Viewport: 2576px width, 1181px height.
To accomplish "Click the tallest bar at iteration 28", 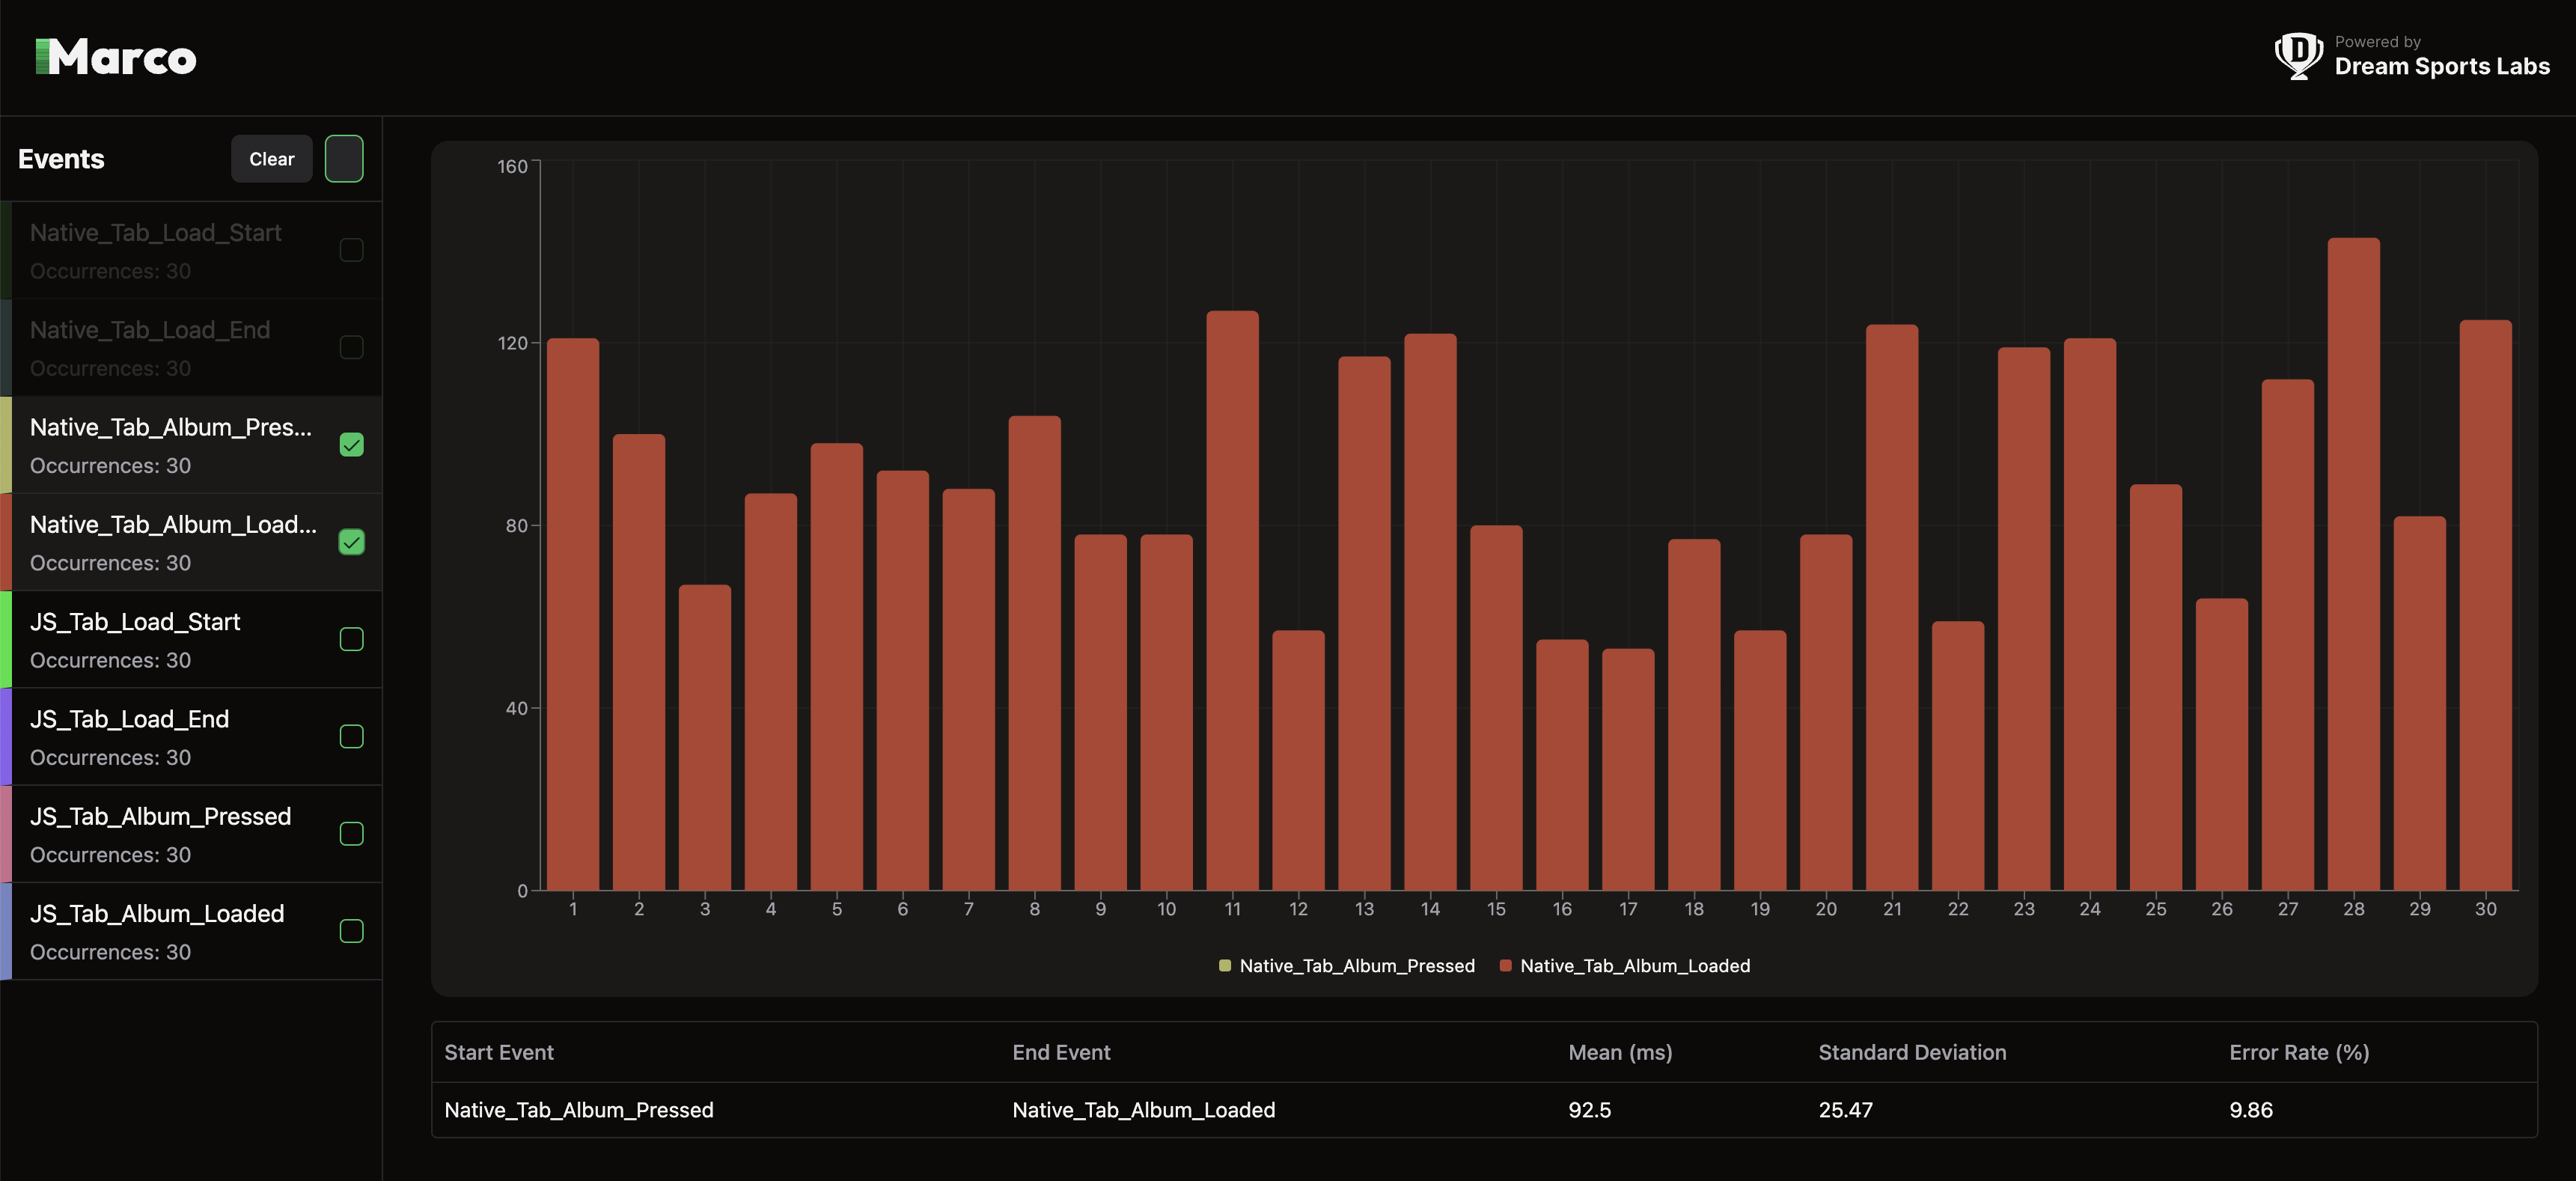I will click(x=2353, y=563).
